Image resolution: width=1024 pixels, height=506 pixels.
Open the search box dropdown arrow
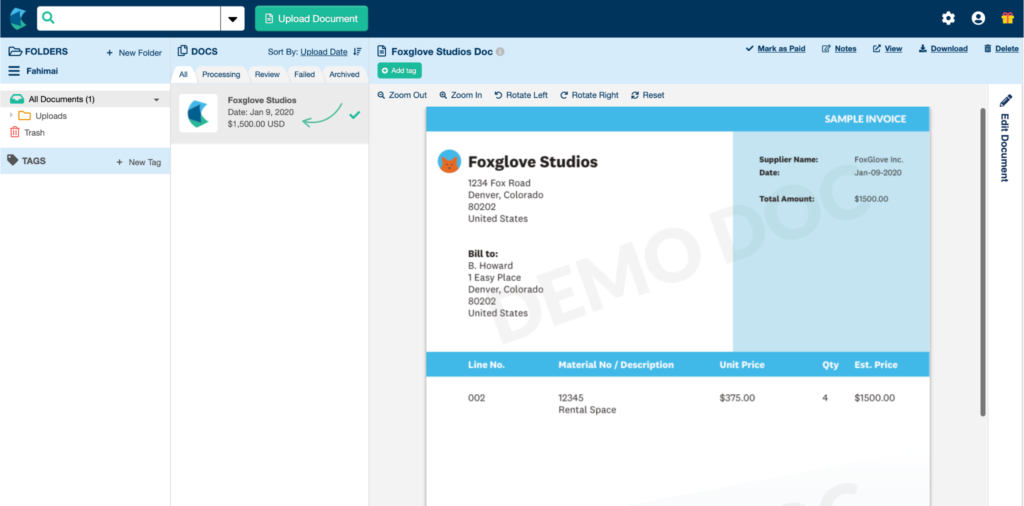tap(232, 19)
